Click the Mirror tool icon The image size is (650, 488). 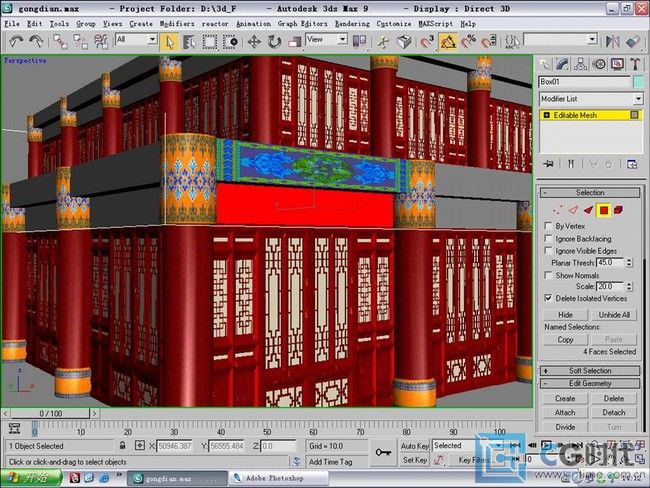tap(612, 41)
